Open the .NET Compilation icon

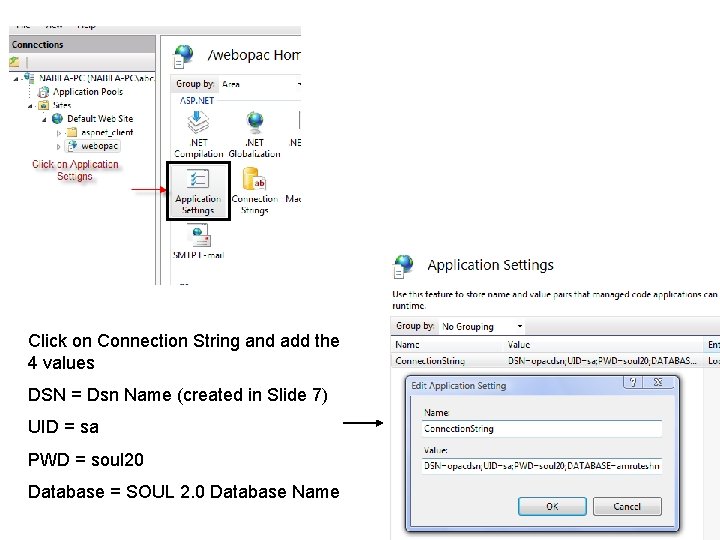point(198,134)
